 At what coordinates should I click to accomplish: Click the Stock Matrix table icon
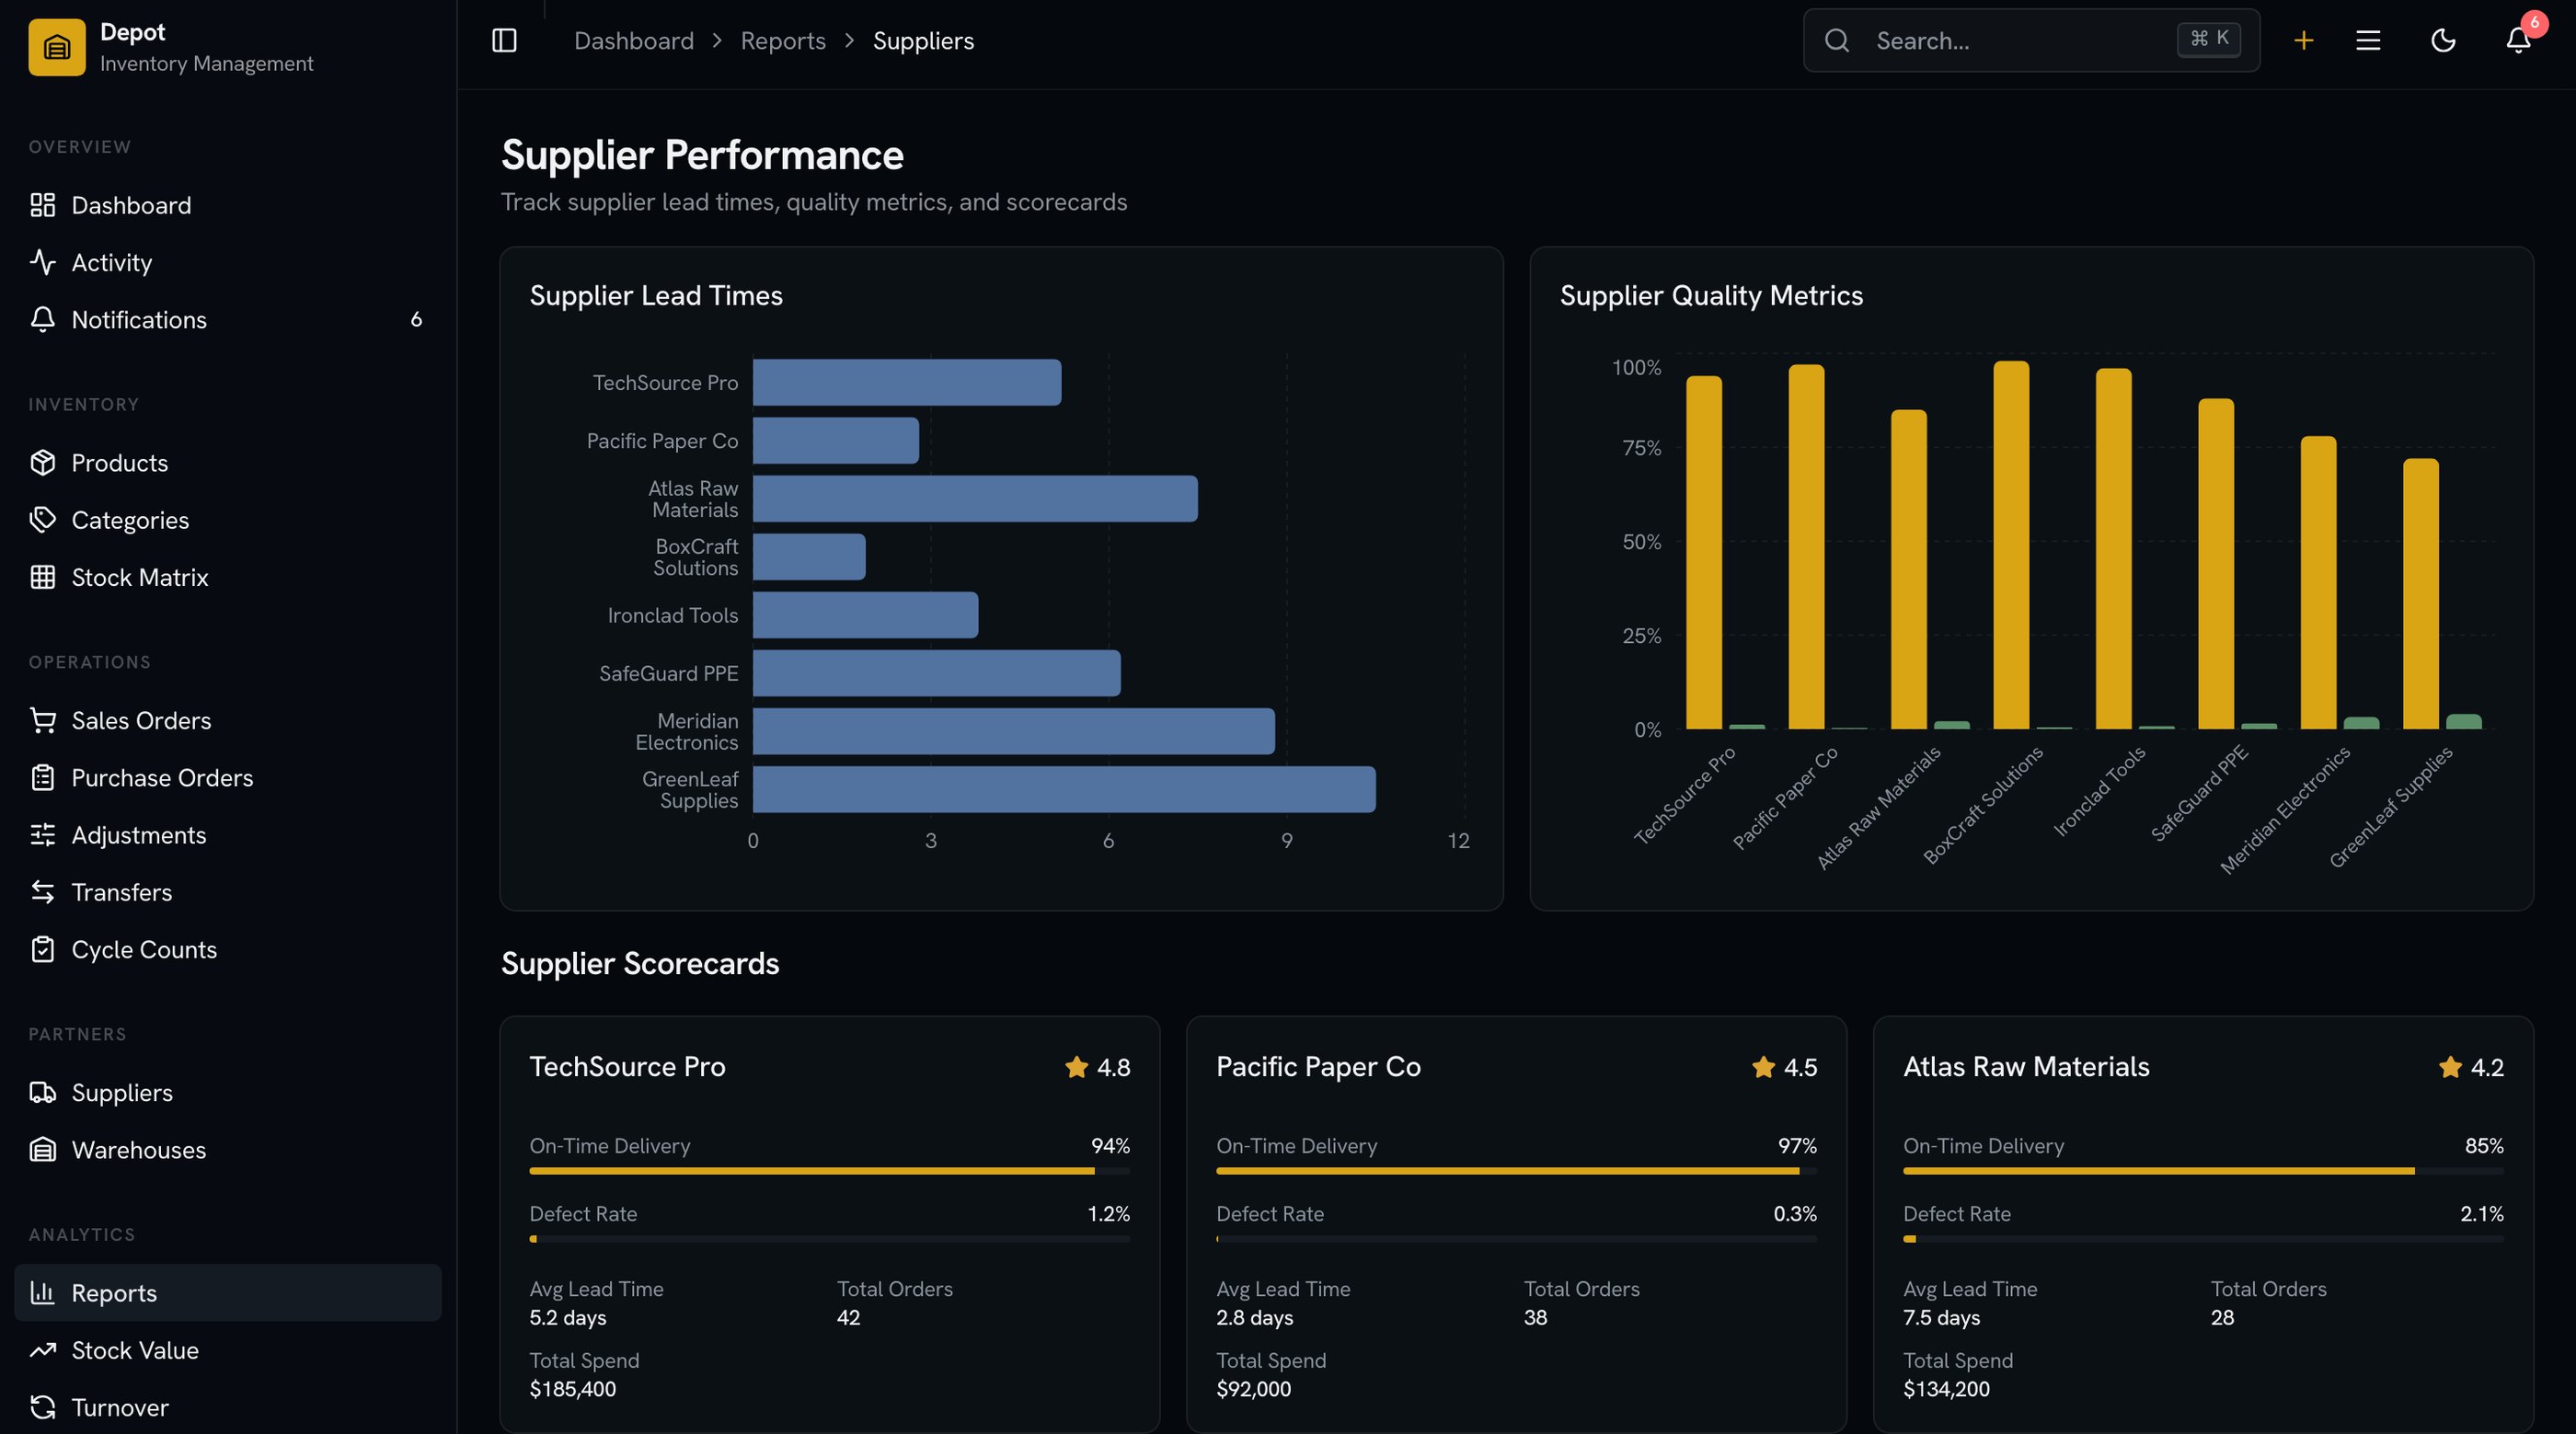click(x=43, y=577)
